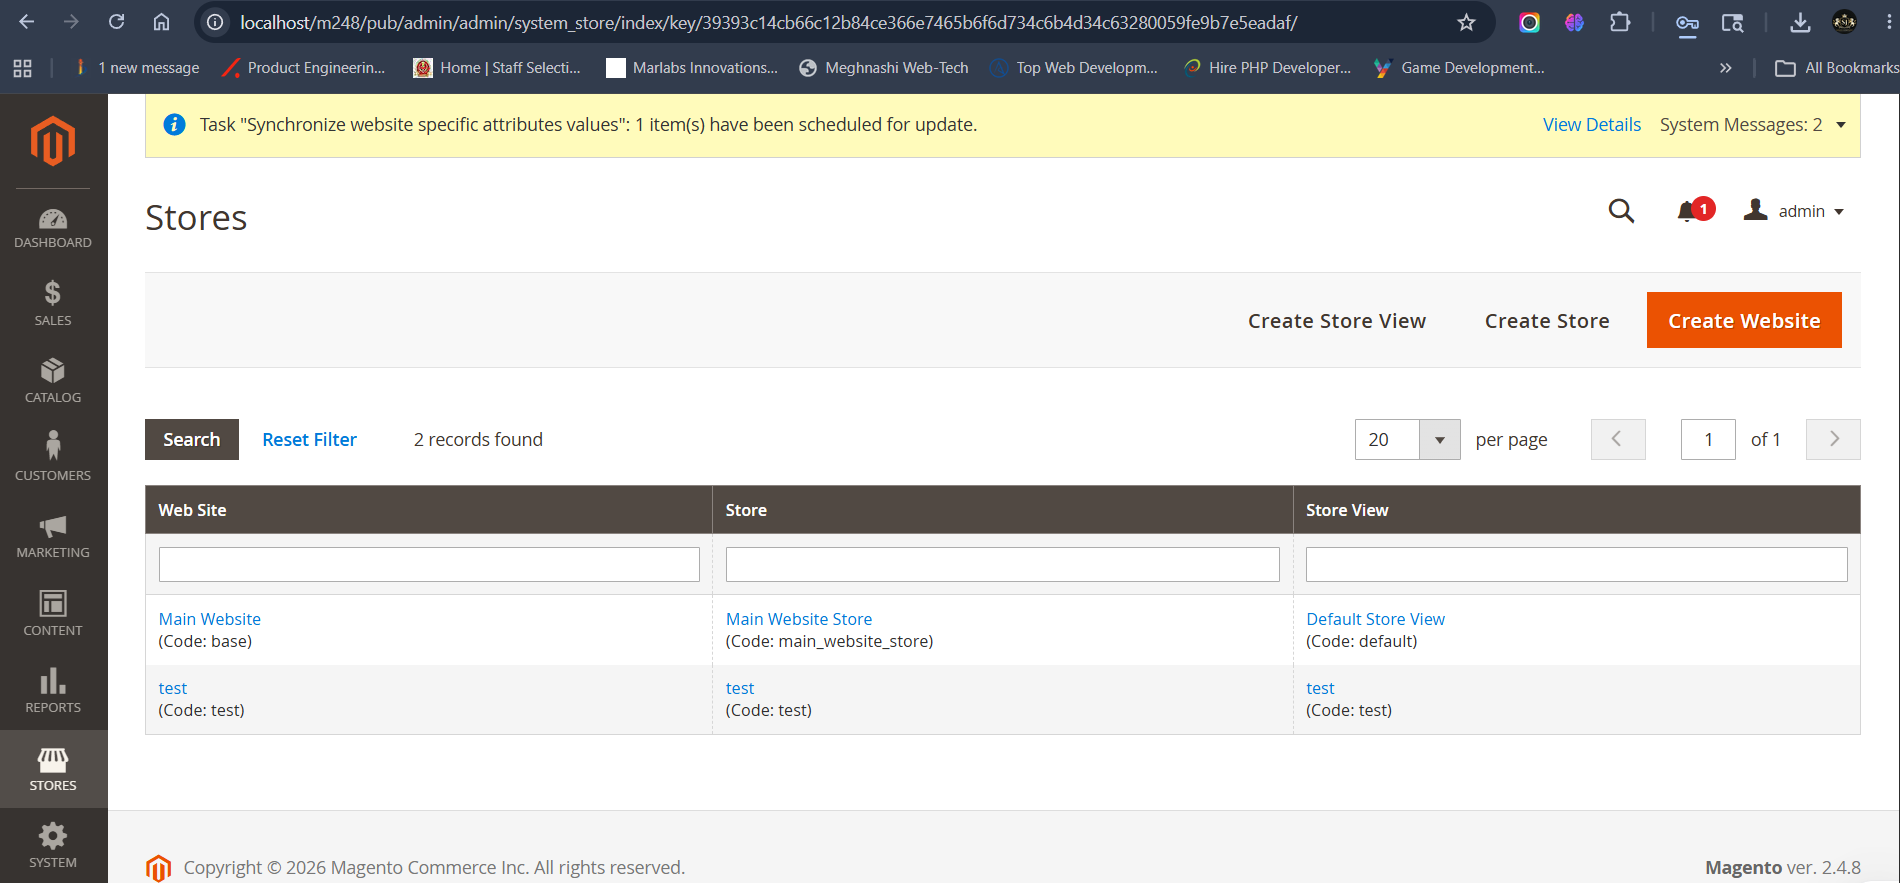Click the footer Magento logo

click(158, 868)
